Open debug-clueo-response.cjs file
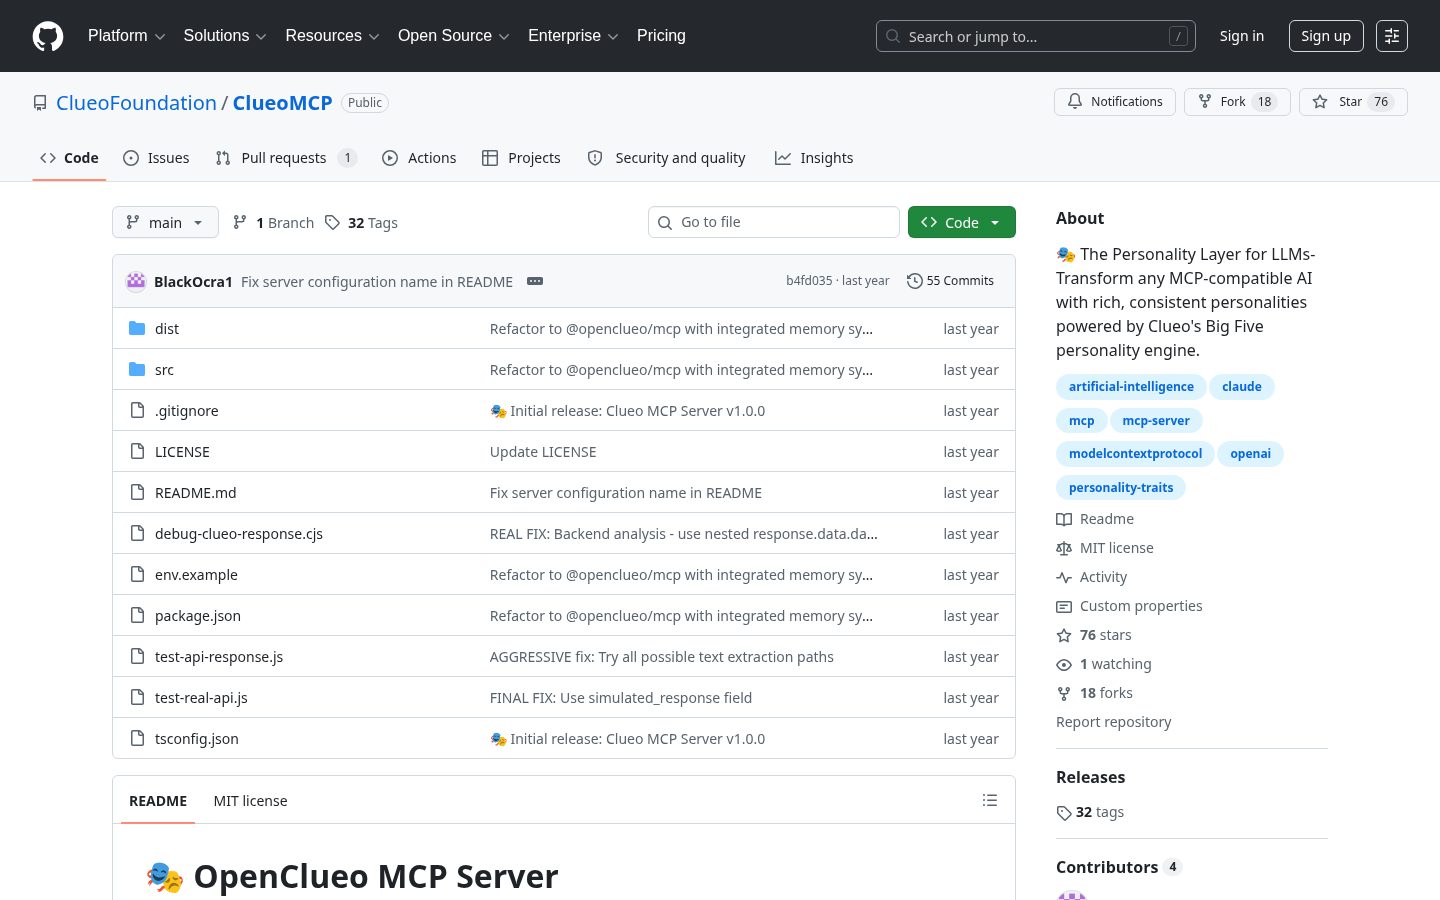1440x900 pixels. pos(239,534)
